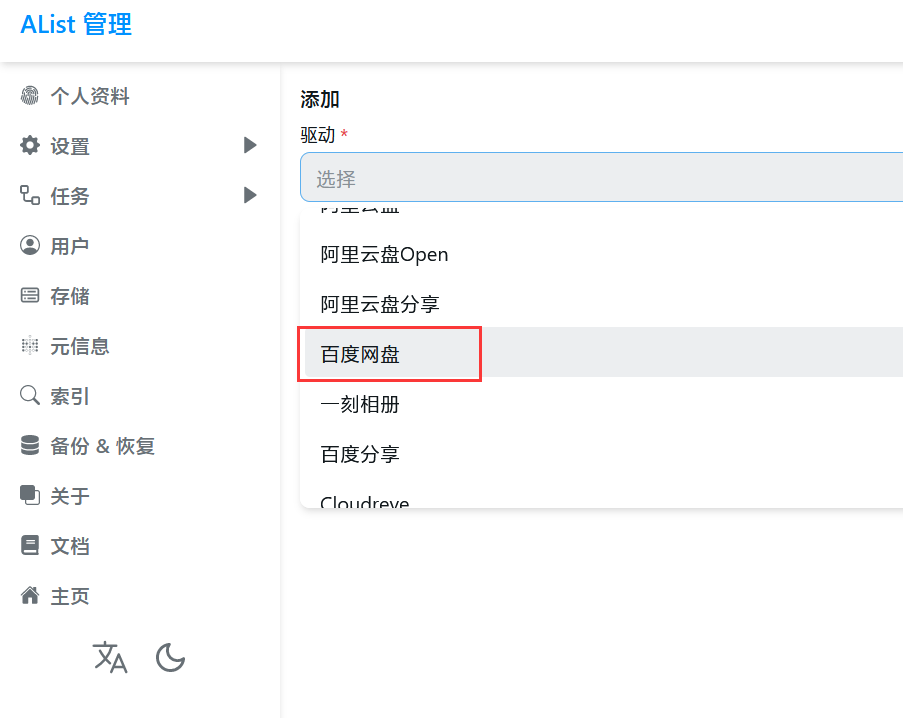Open 备份 & 恢复 page
Screen dimensions: 903x718
coord(103,446)
